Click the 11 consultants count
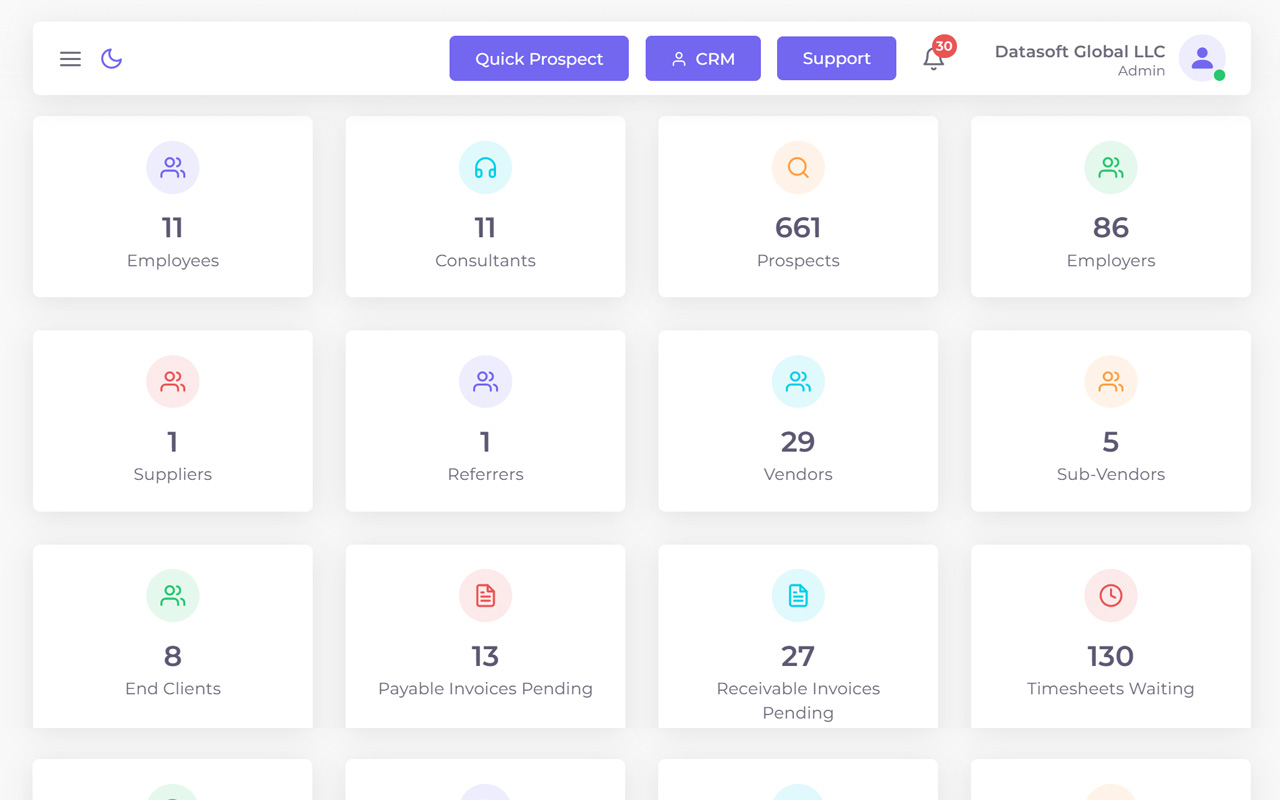1280x800 pixels. 485,228
